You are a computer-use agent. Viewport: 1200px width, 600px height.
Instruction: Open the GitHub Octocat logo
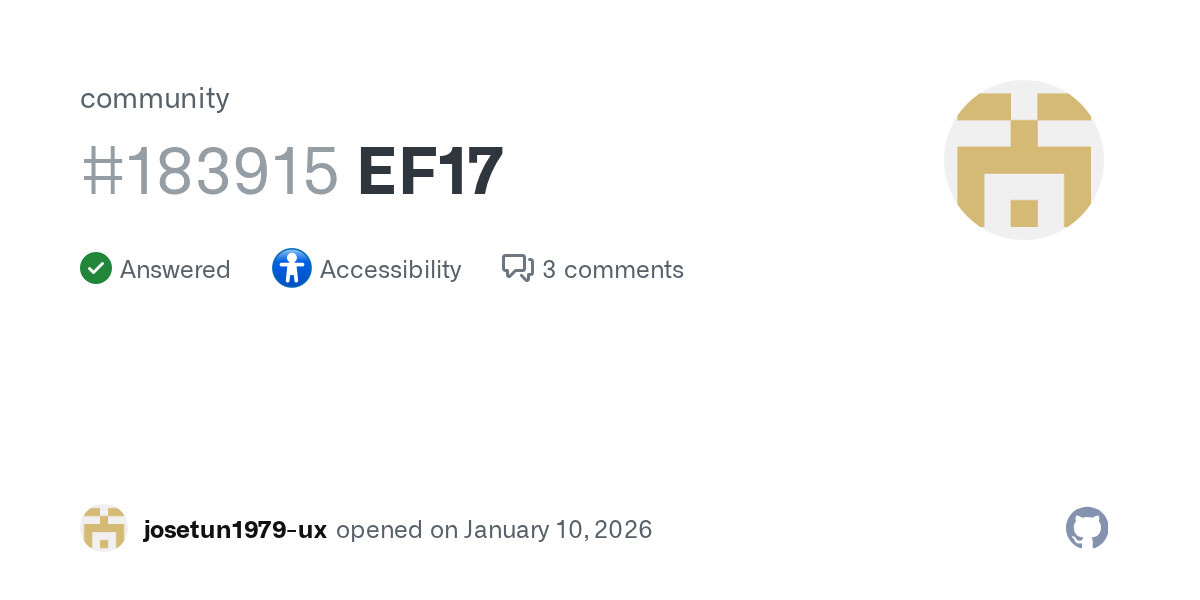(x=1087, y=528)
